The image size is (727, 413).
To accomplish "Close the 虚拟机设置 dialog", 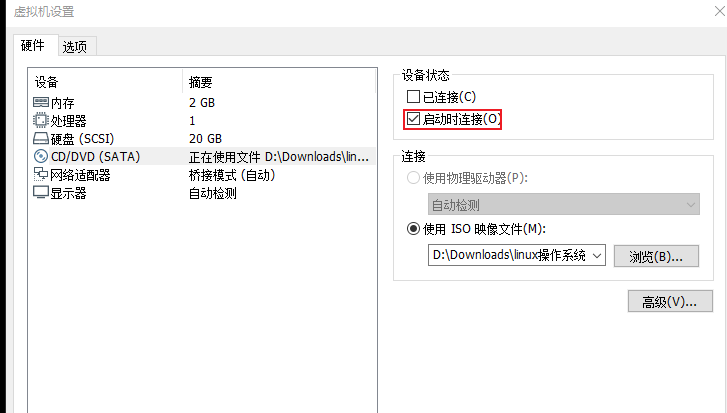I will (720, 12).
